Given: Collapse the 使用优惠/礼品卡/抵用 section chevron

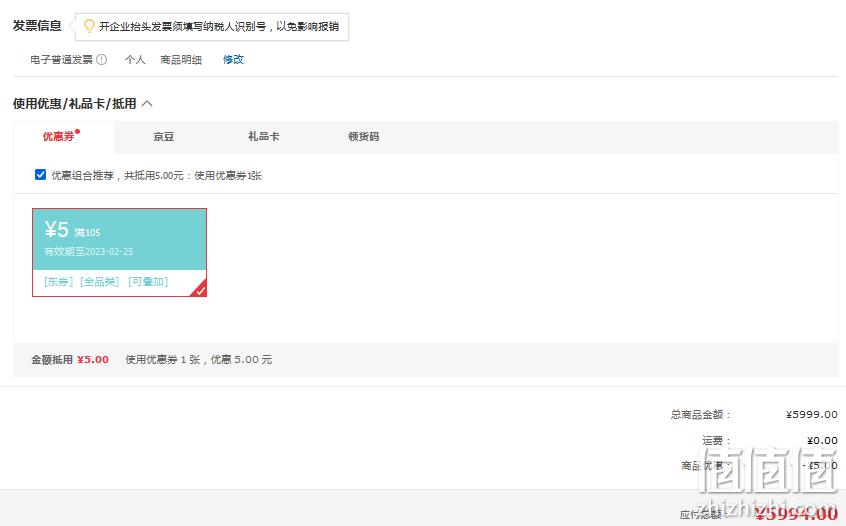Looking at the screenshot, I should [147, 104].
